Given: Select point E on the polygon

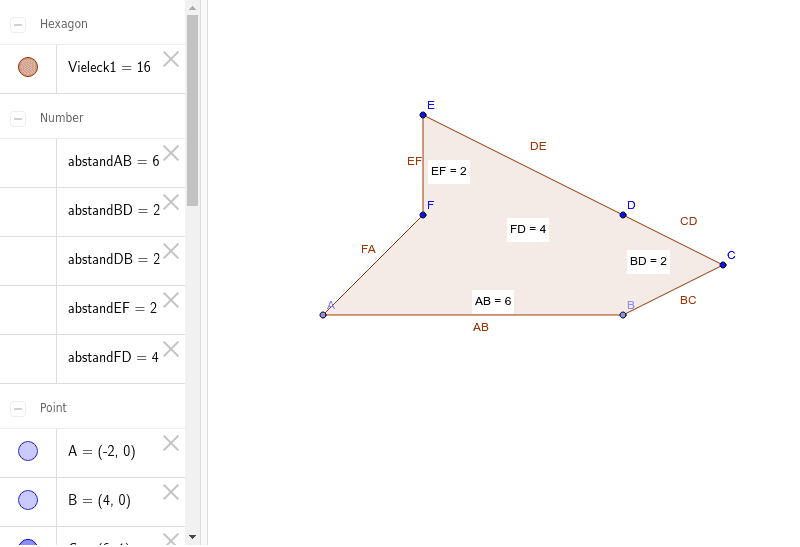Looking at the screenshot, I should [423, 115].
